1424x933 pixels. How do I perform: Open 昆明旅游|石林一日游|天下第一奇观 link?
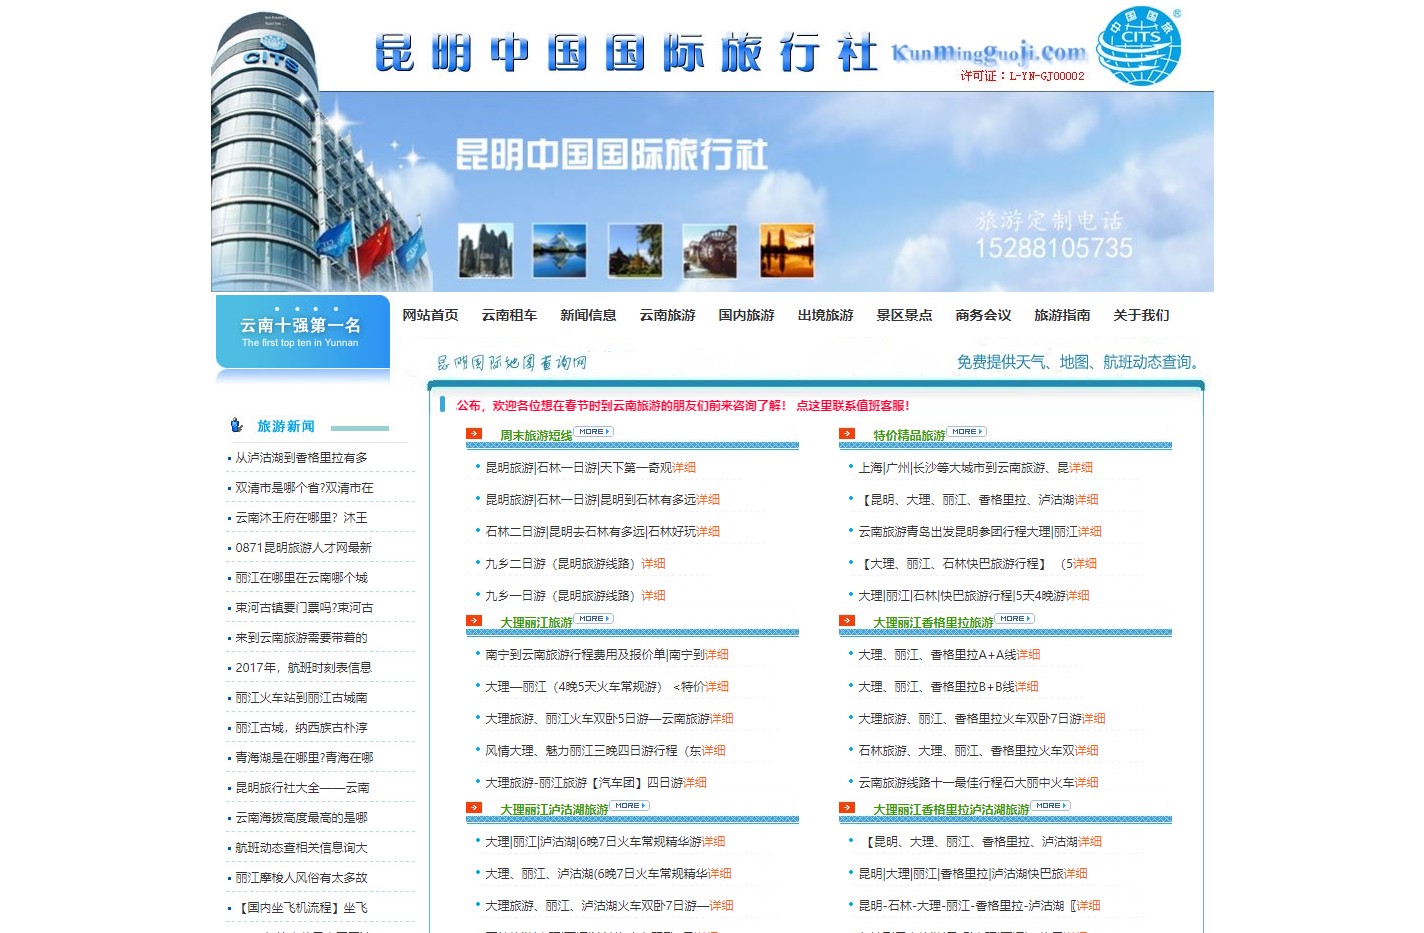coord(578,468)
